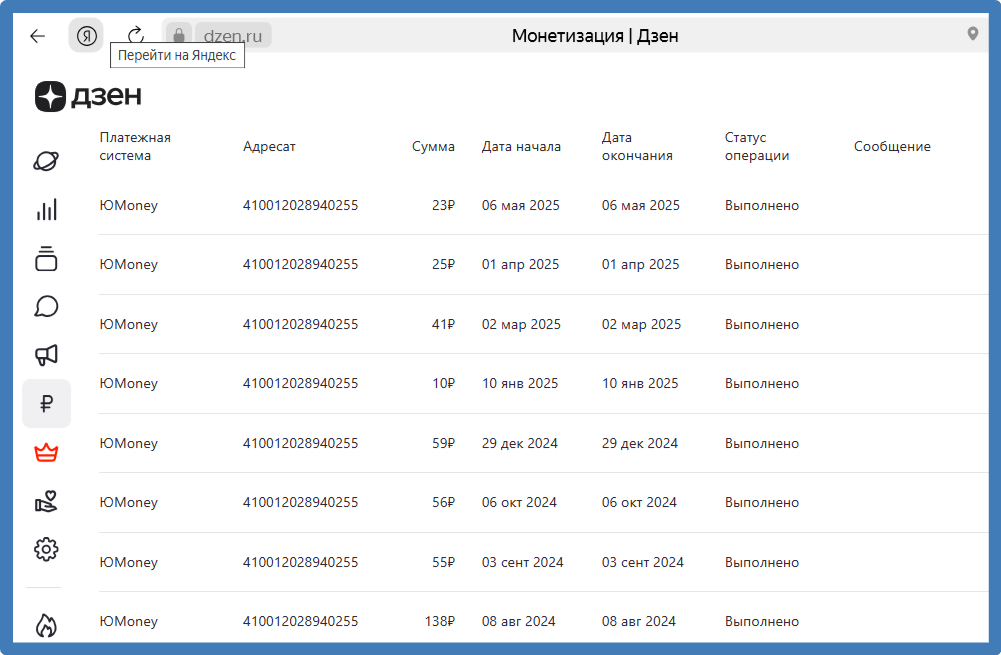Click the Дзен logo

click(x=88, y=96)
